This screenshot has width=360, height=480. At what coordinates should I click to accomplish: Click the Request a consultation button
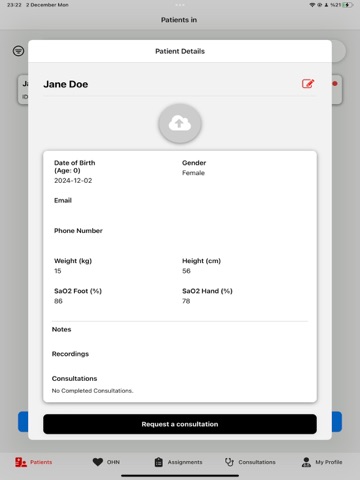180,424
